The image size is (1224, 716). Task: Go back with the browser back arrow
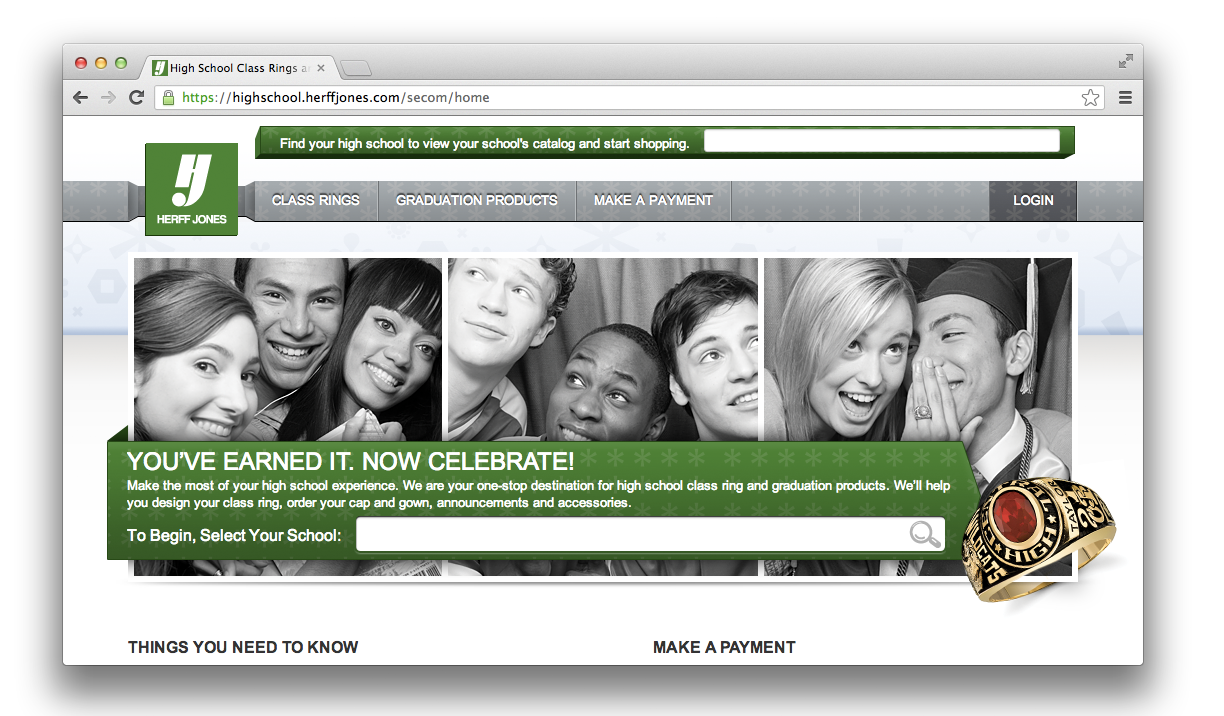click(x=81, y=98)
